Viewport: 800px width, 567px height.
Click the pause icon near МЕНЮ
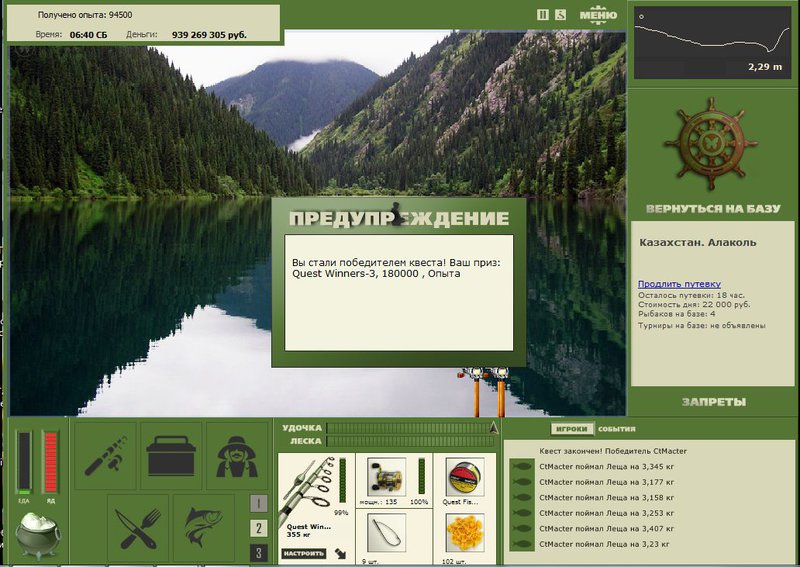542,15
